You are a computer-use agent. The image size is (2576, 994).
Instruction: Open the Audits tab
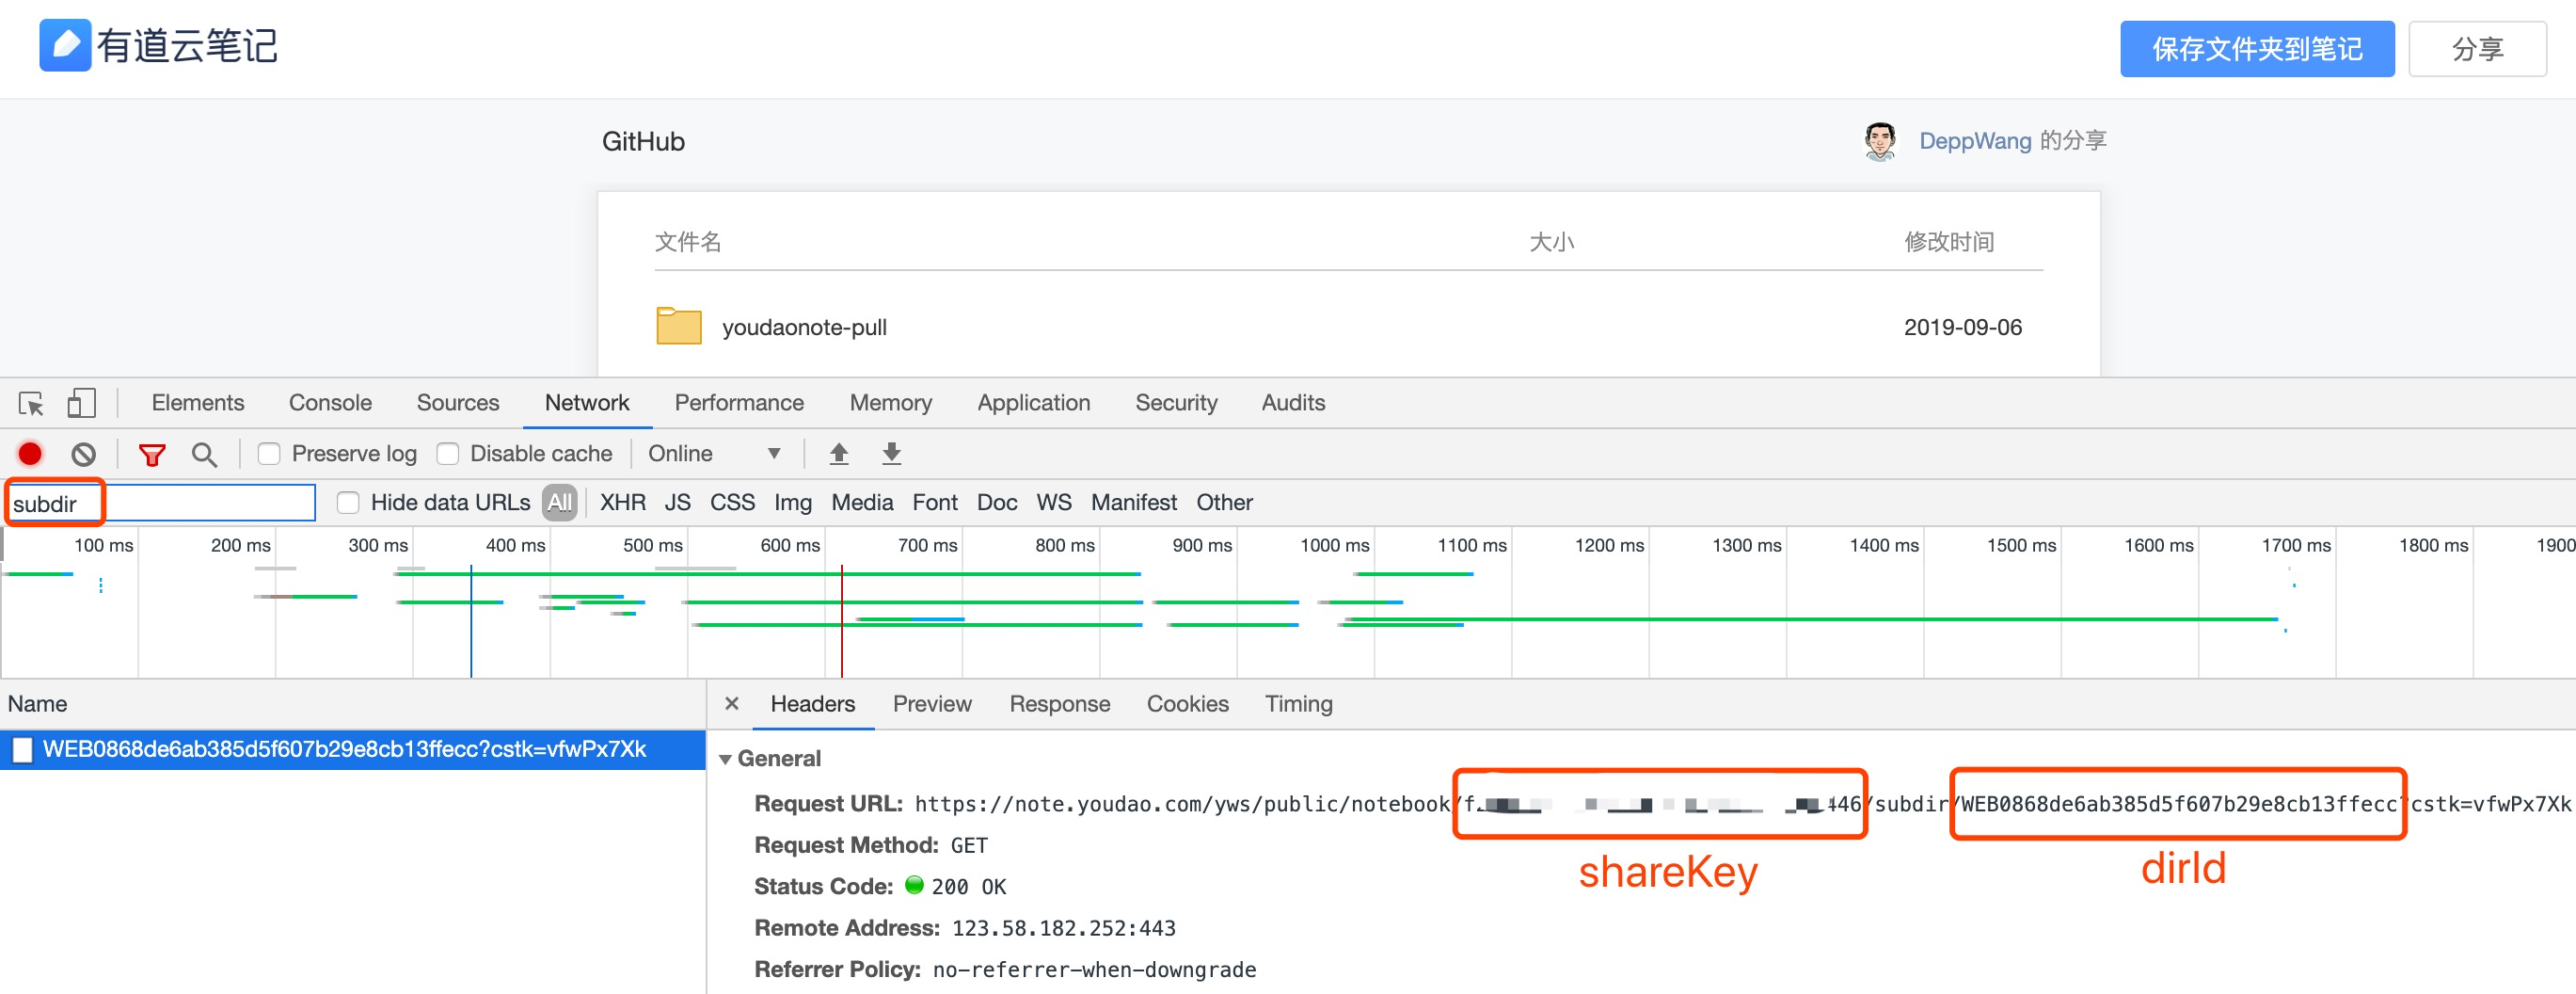[x=1293, y=403]
